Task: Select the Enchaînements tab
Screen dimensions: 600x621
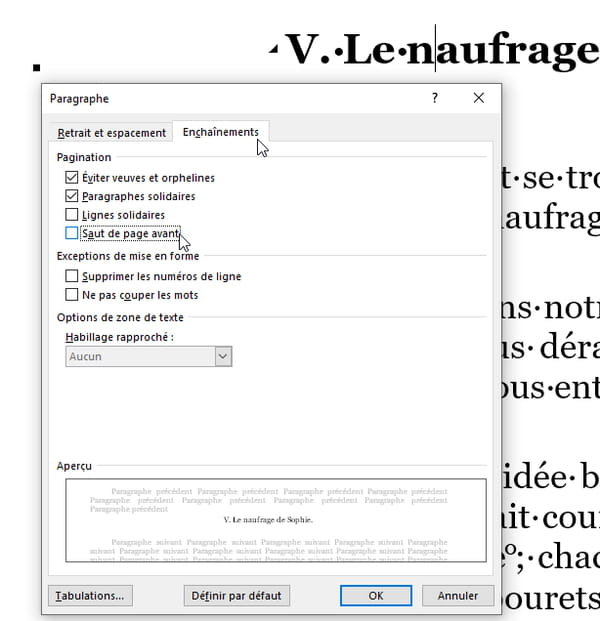Action: 221,132
